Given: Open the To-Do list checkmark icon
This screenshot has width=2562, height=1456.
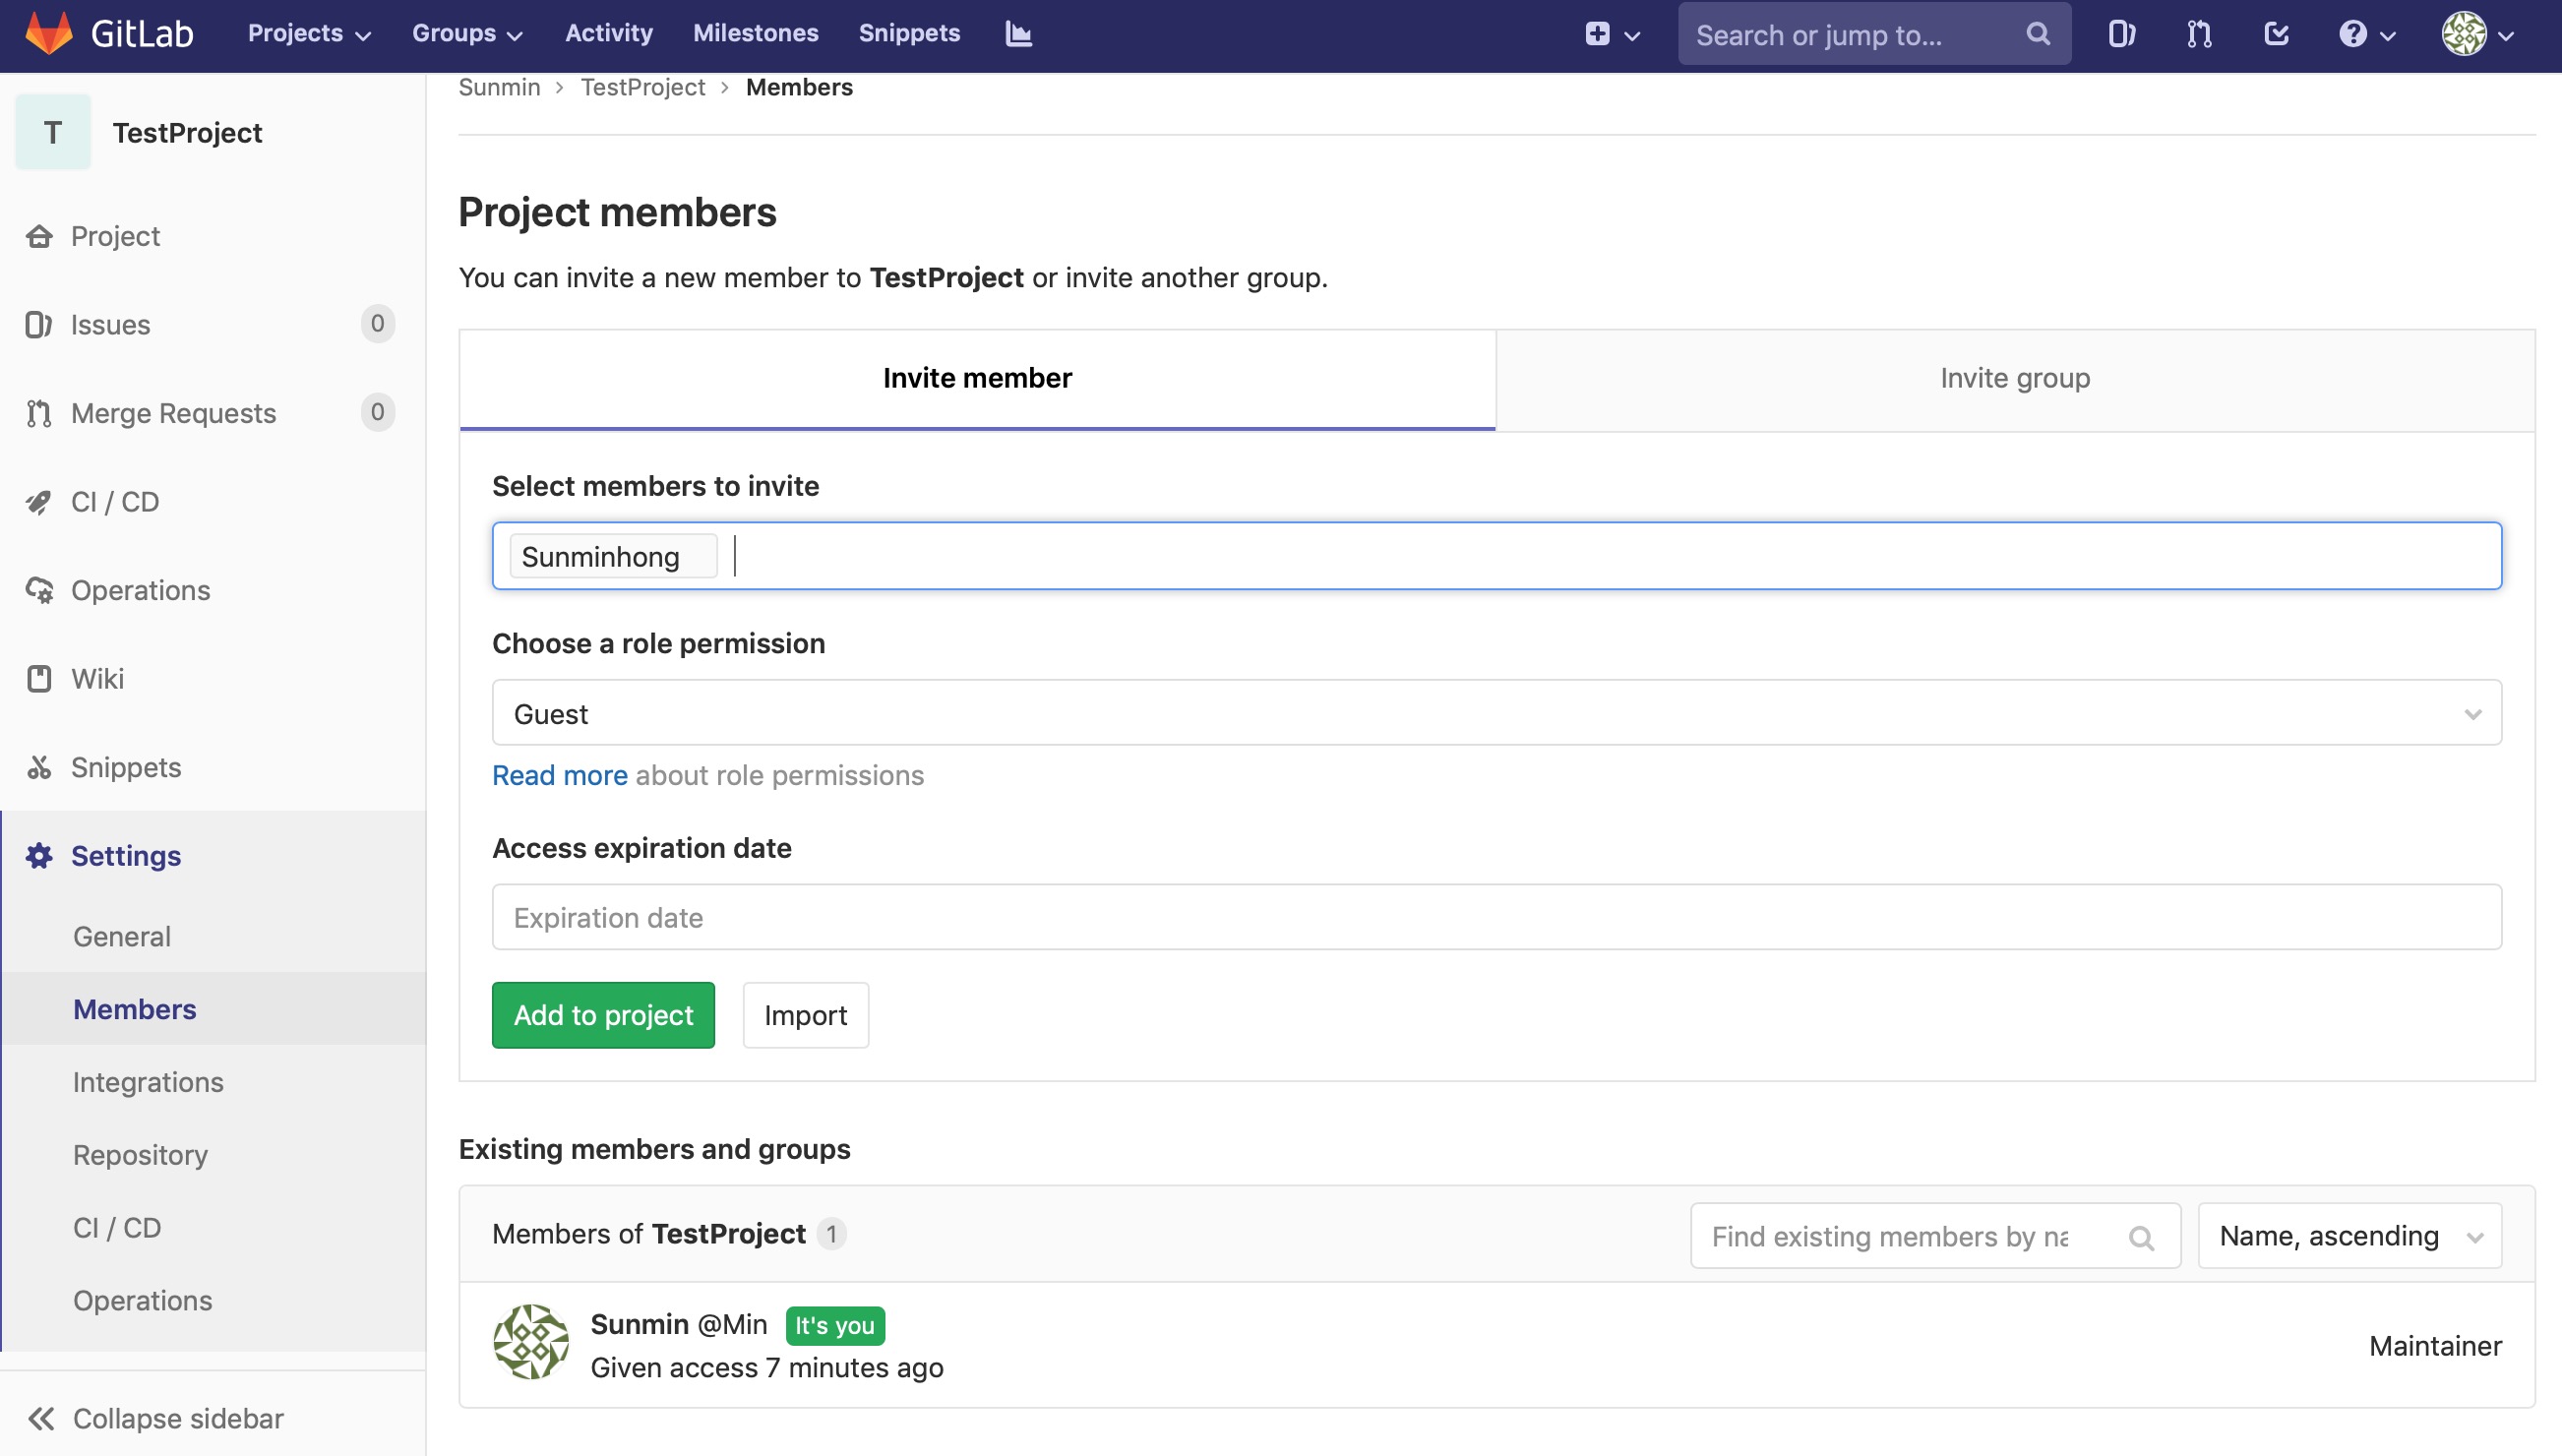Looking at the screenshot, I should [x=2277, y=33].
